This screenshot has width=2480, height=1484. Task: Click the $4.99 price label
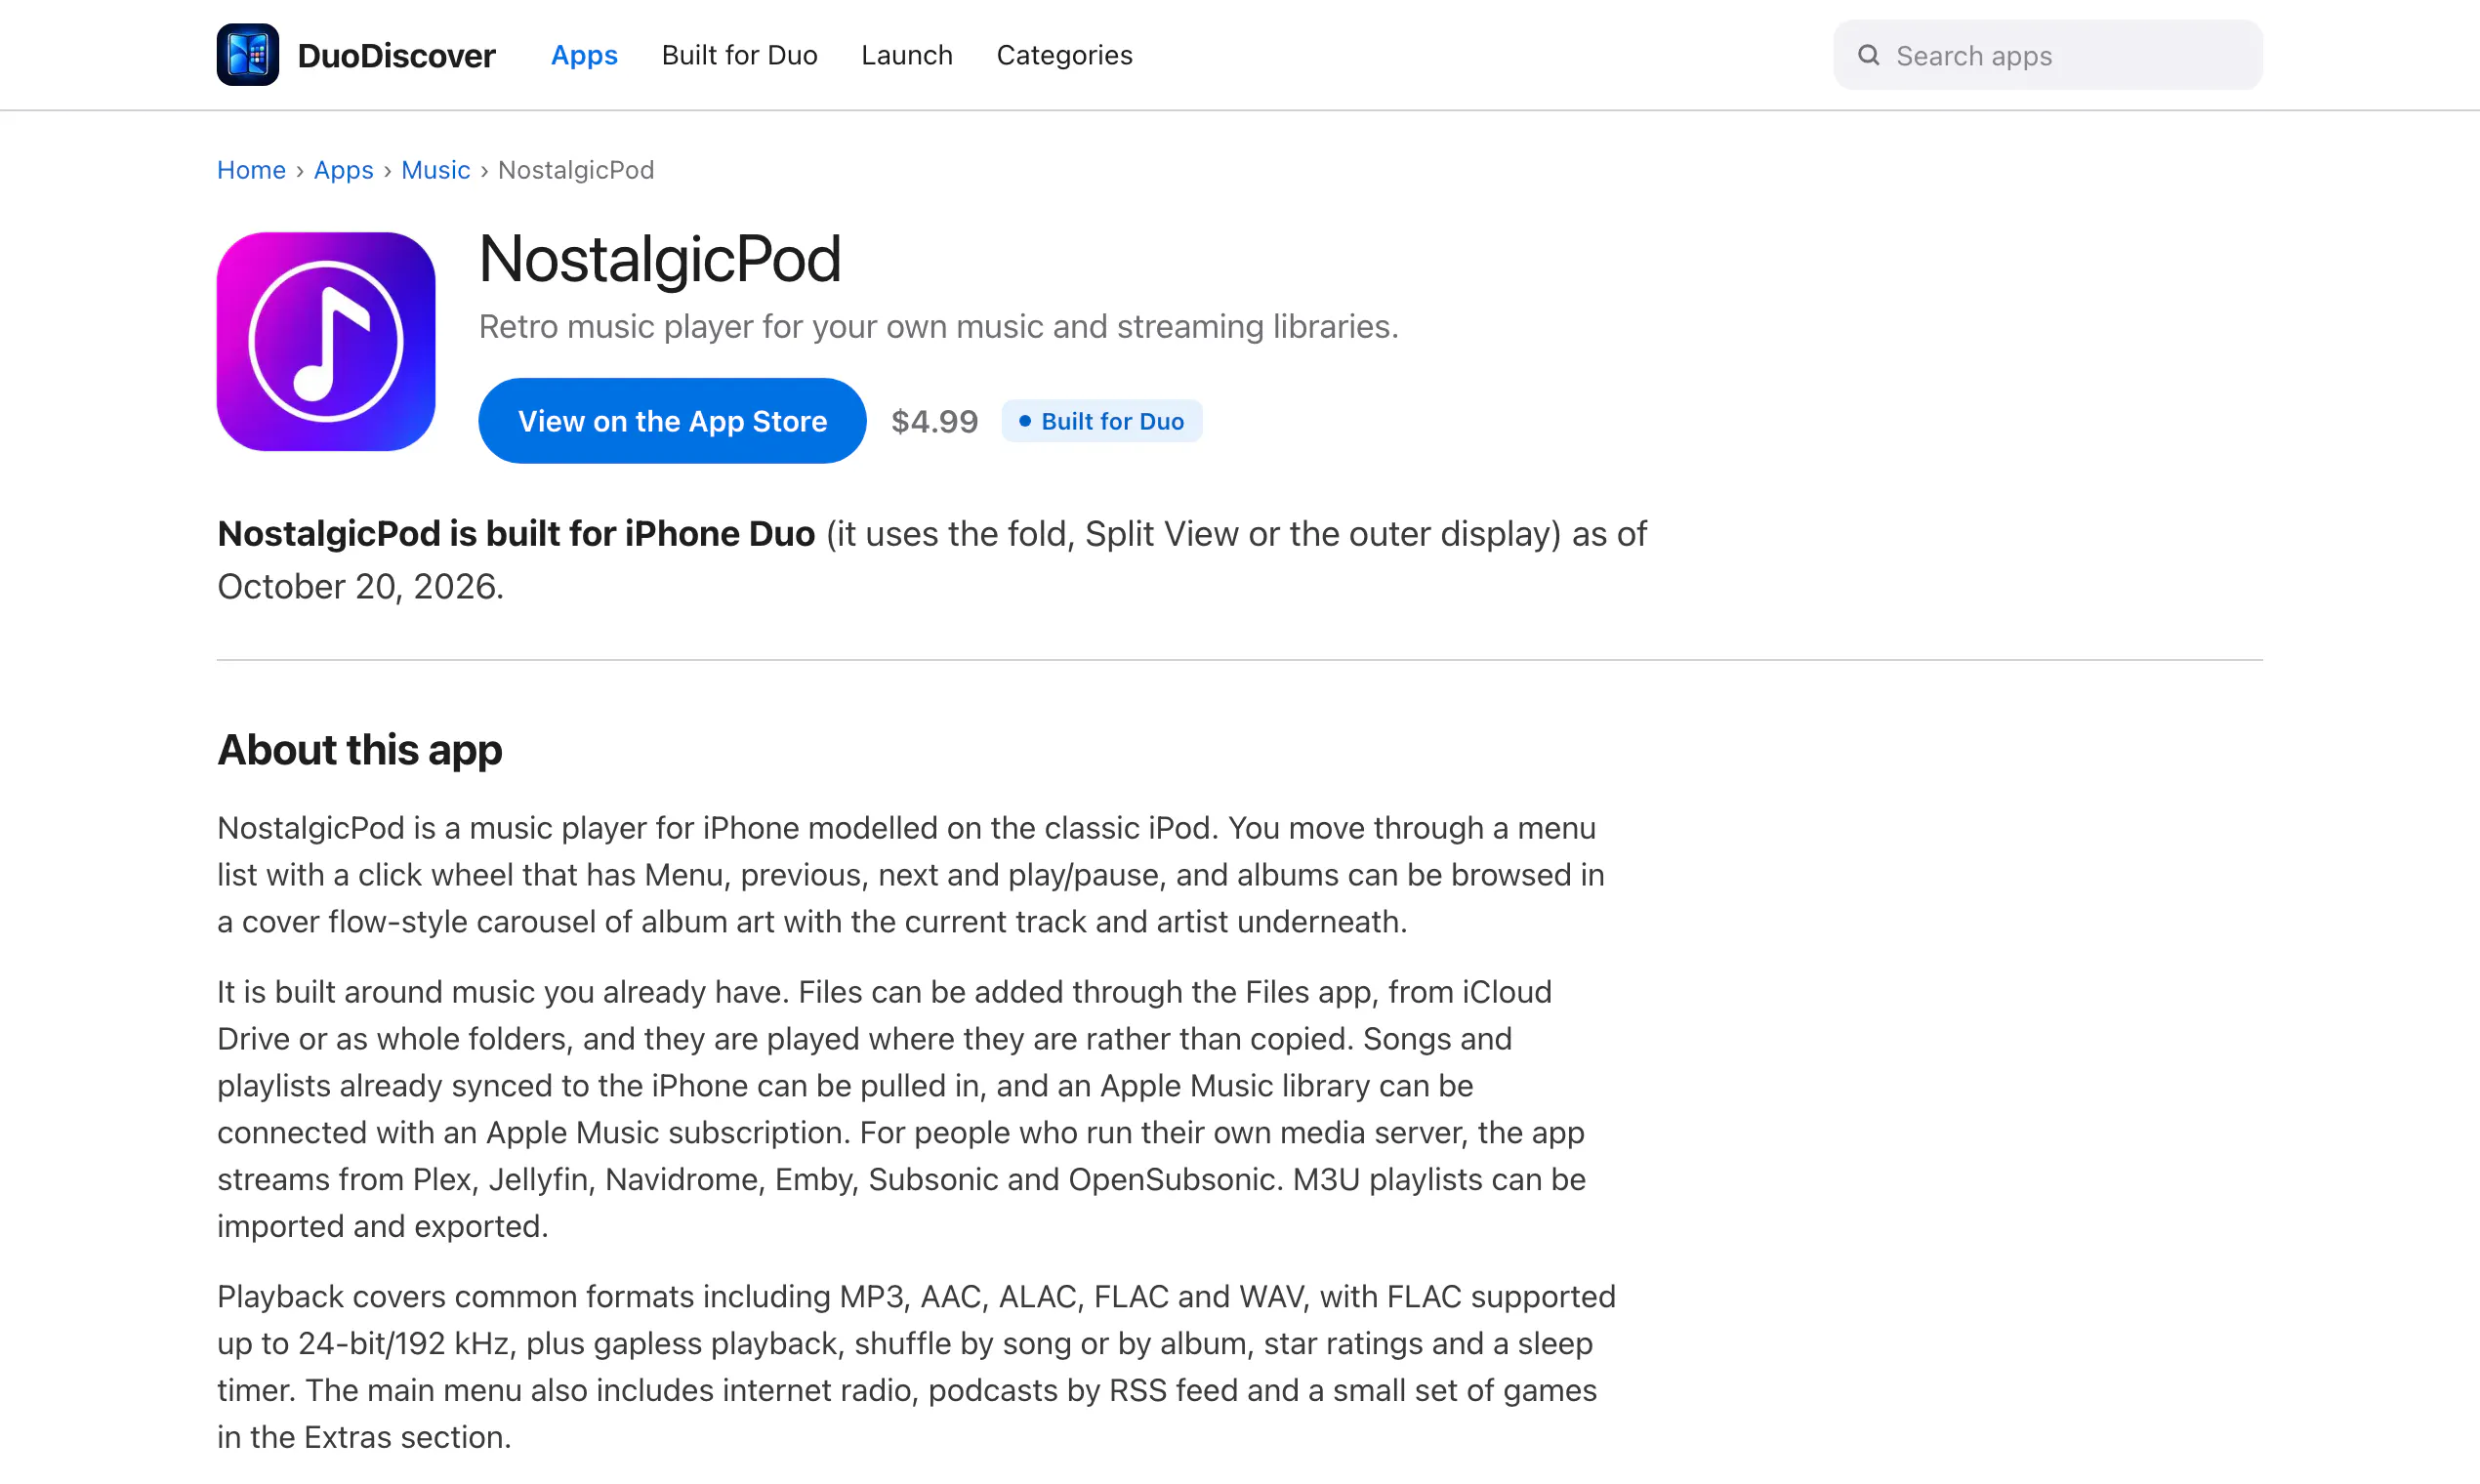click(x=934, y=421)
